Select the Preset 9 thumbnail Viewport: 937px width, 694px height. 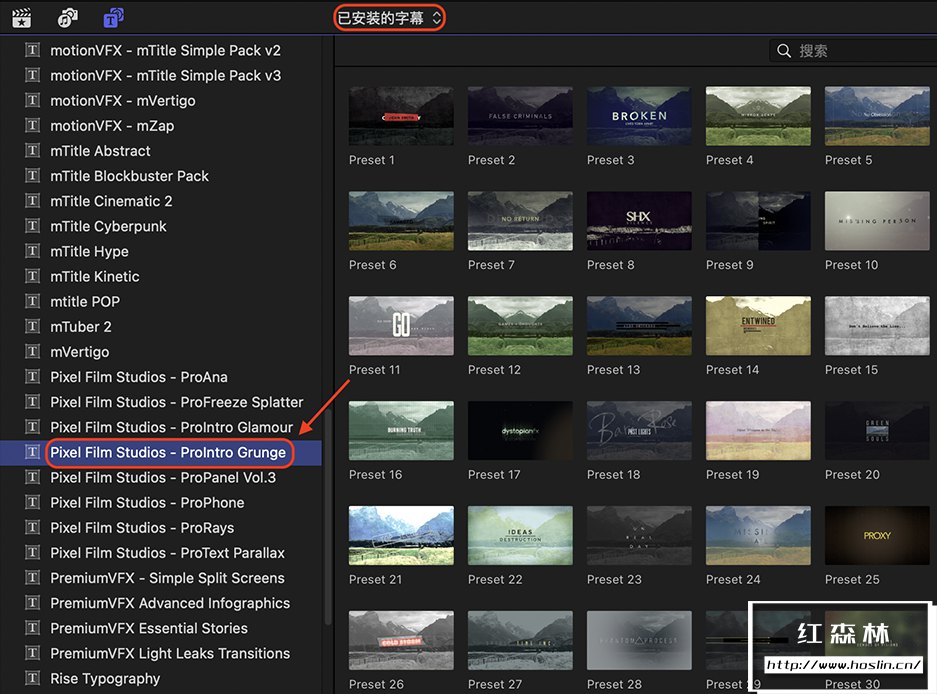[758, 221]
